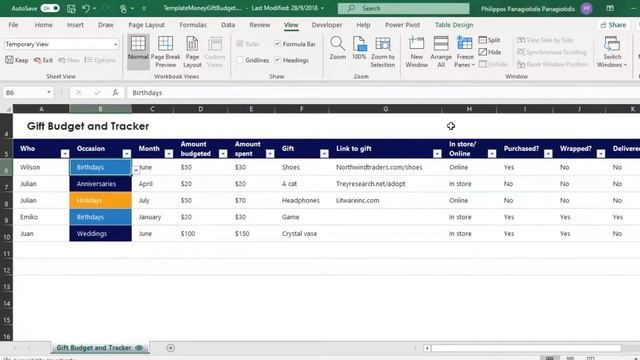Select Normal workbook view
Viewport: 640px width, 360px height.
(x=138, y=52)
